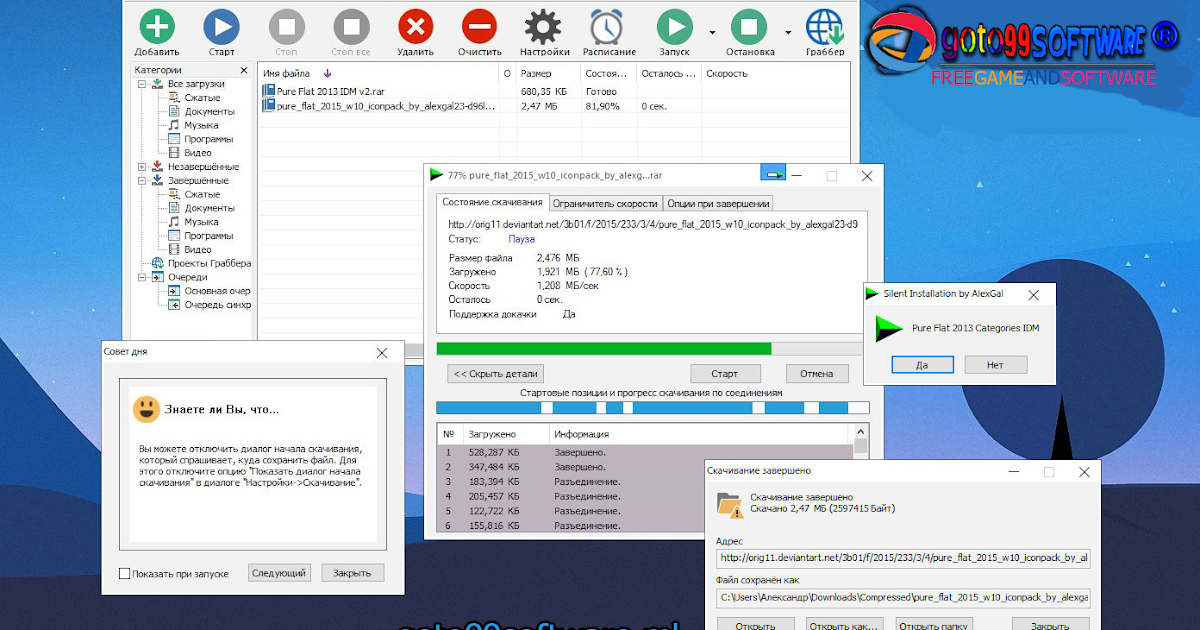Click the green Запуск queue icon
This screenshot has height=630, width=1200.
674,26
